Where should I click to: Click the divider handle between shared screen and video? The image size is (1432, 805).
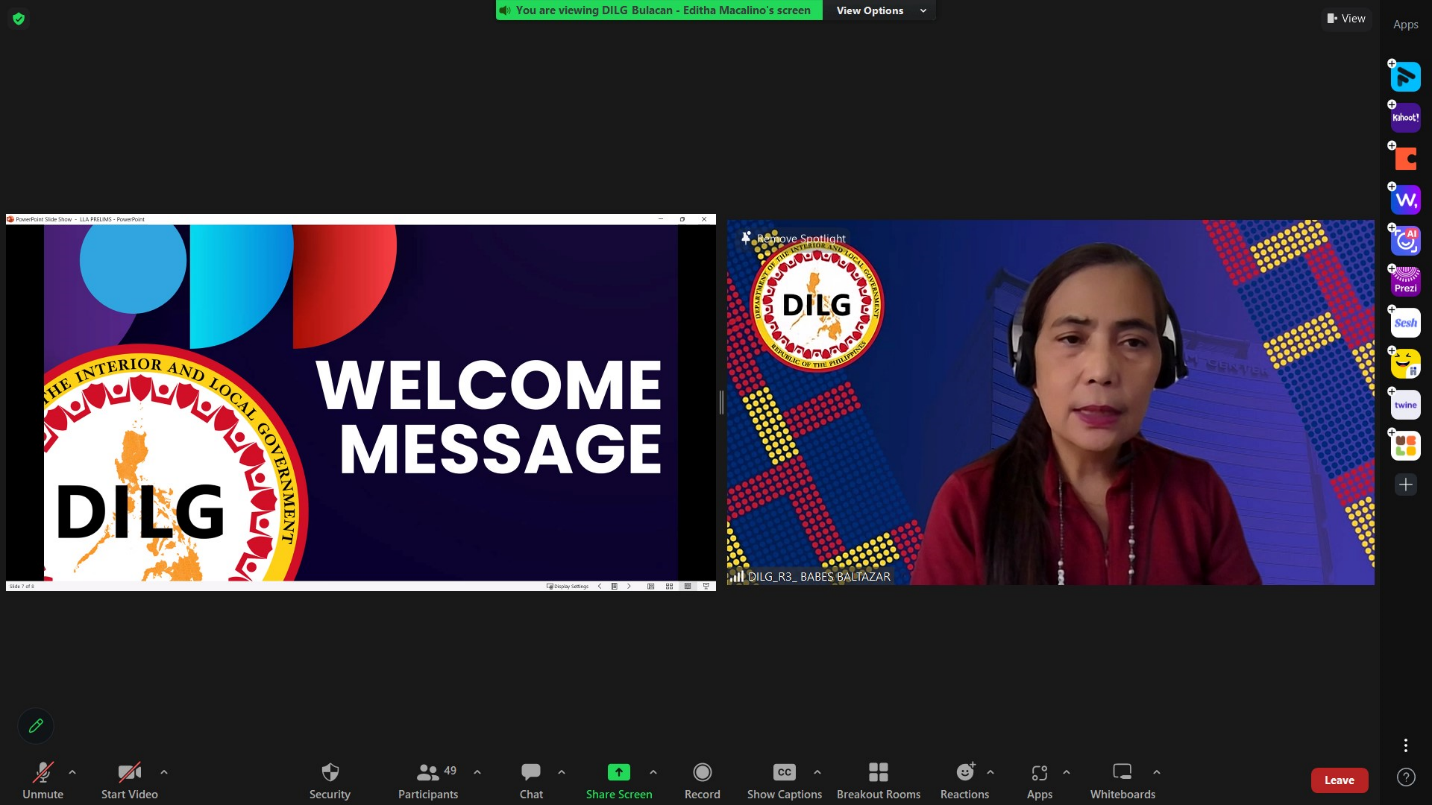721,402
